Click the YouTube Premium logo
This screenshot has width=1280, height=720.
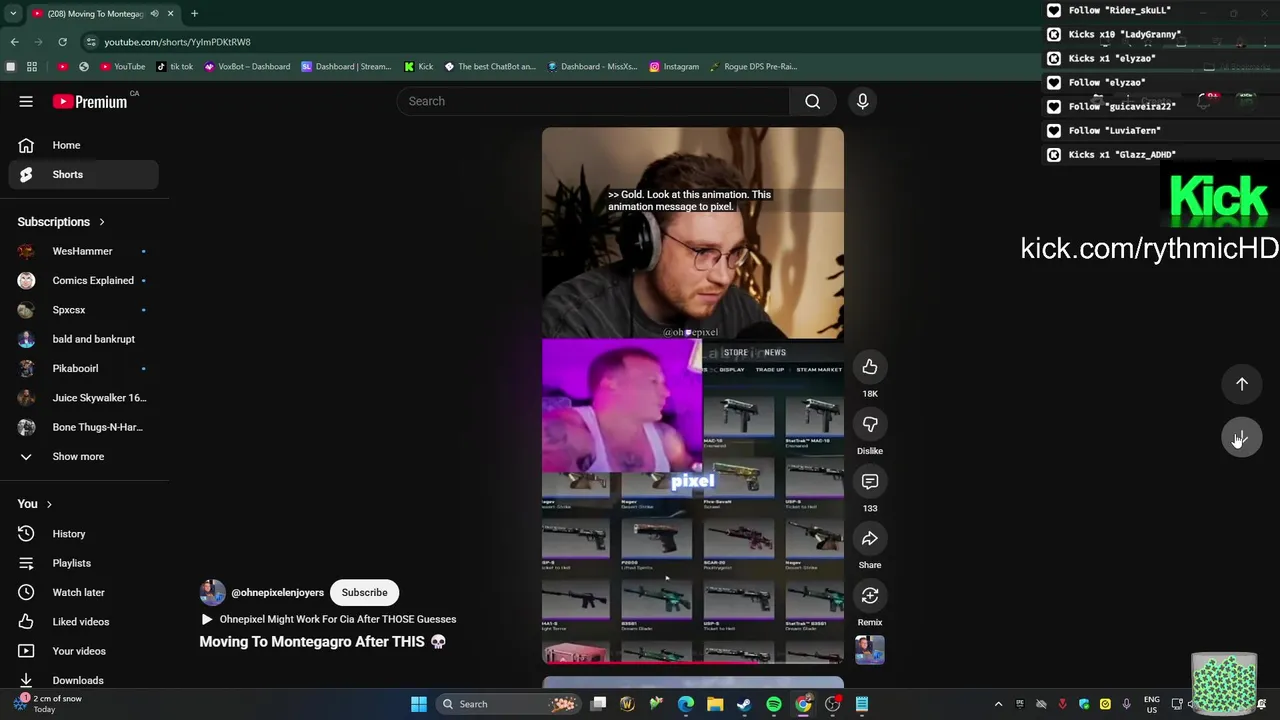click(91, 101)
